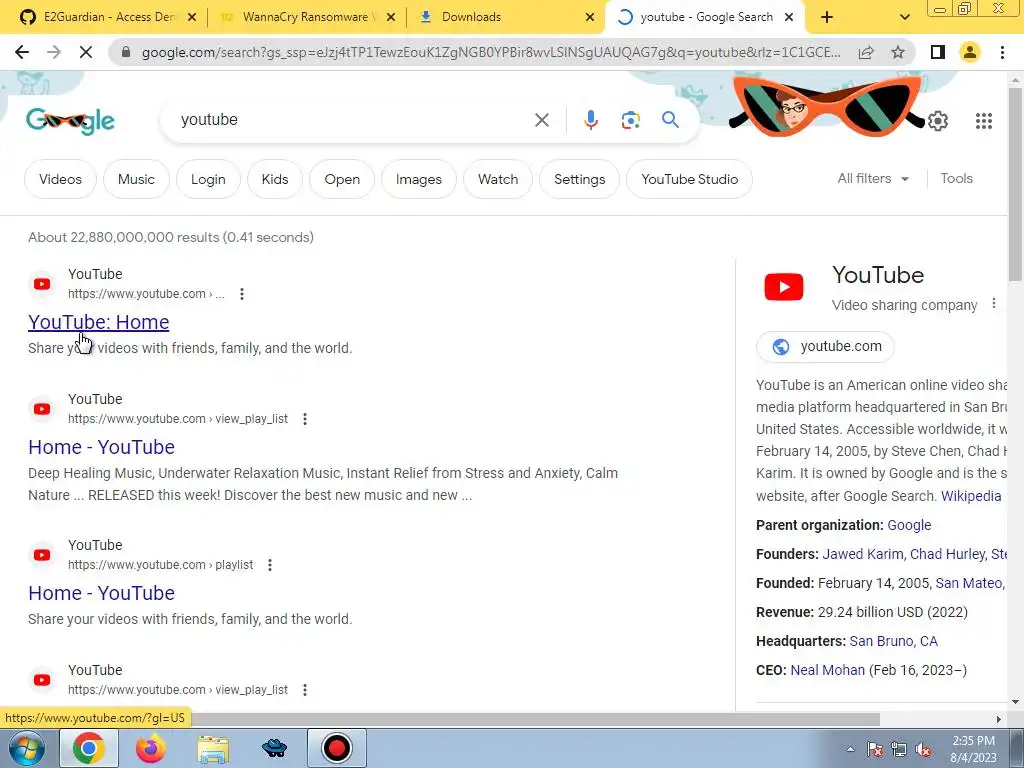Open knowledge panel more options dots
1024x768 pixels.
tap(993, 304)
